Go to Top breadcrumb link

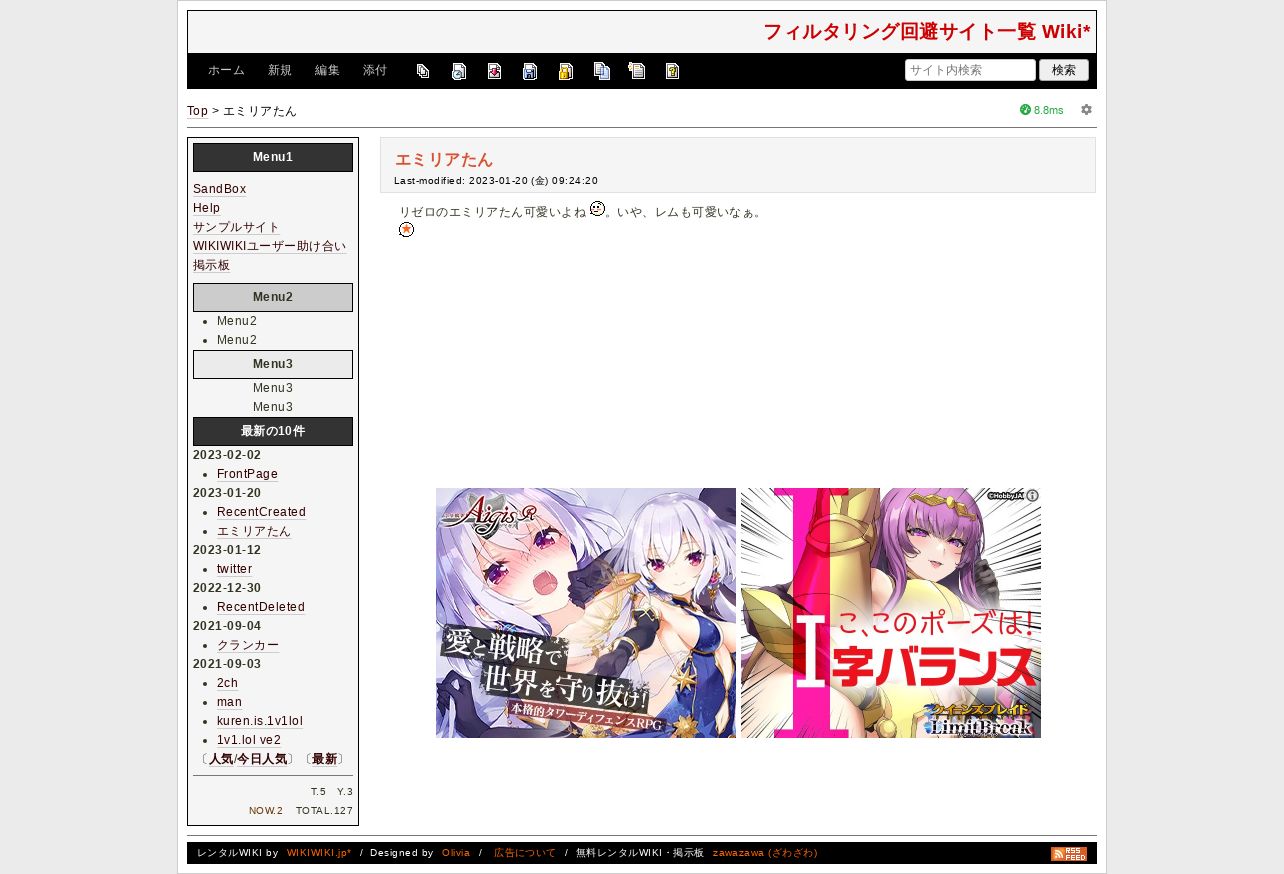tap(197, 111)
